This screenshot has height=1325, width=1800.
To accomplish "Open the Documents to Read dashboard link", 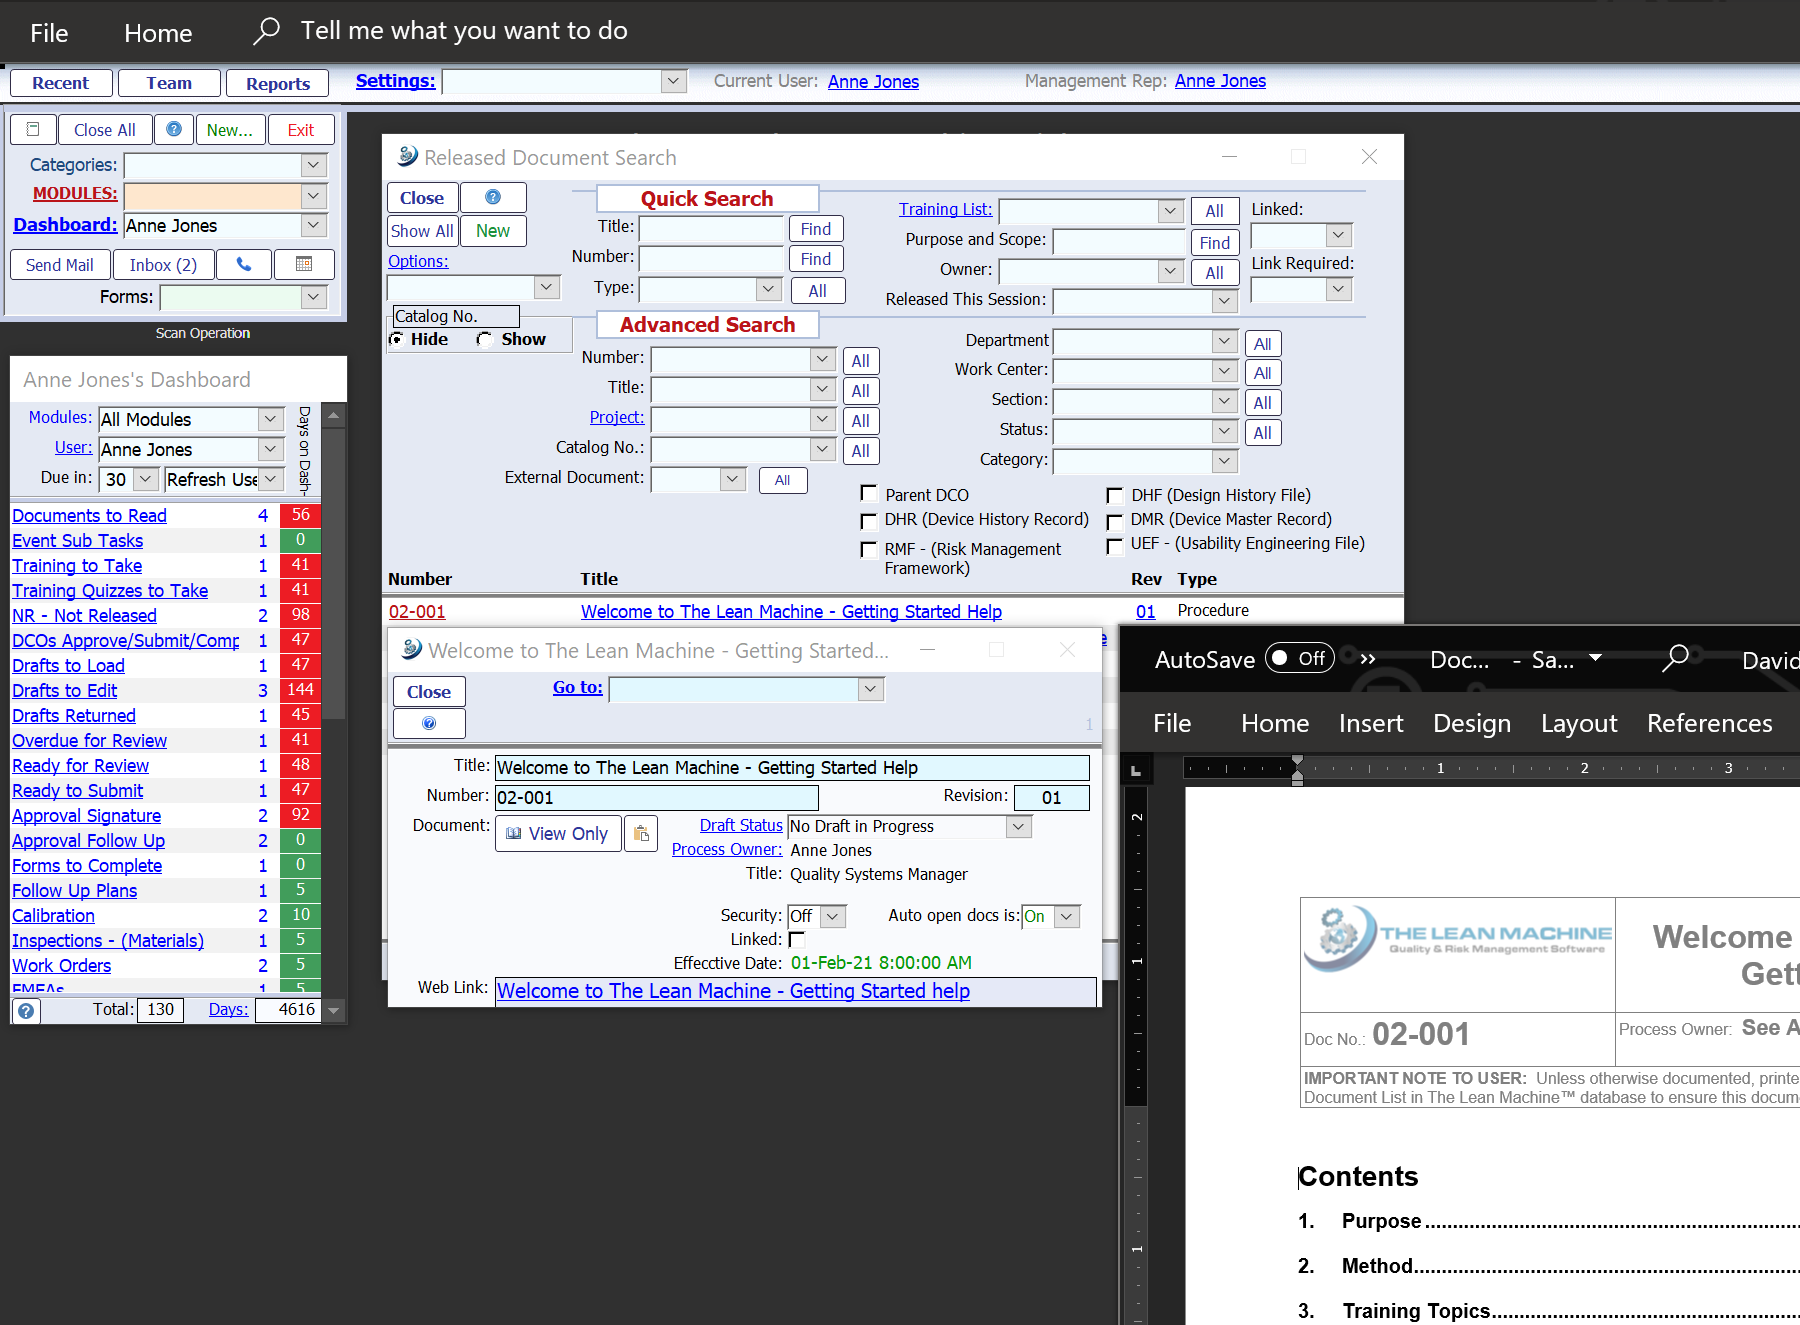I will tap(89, 516).
